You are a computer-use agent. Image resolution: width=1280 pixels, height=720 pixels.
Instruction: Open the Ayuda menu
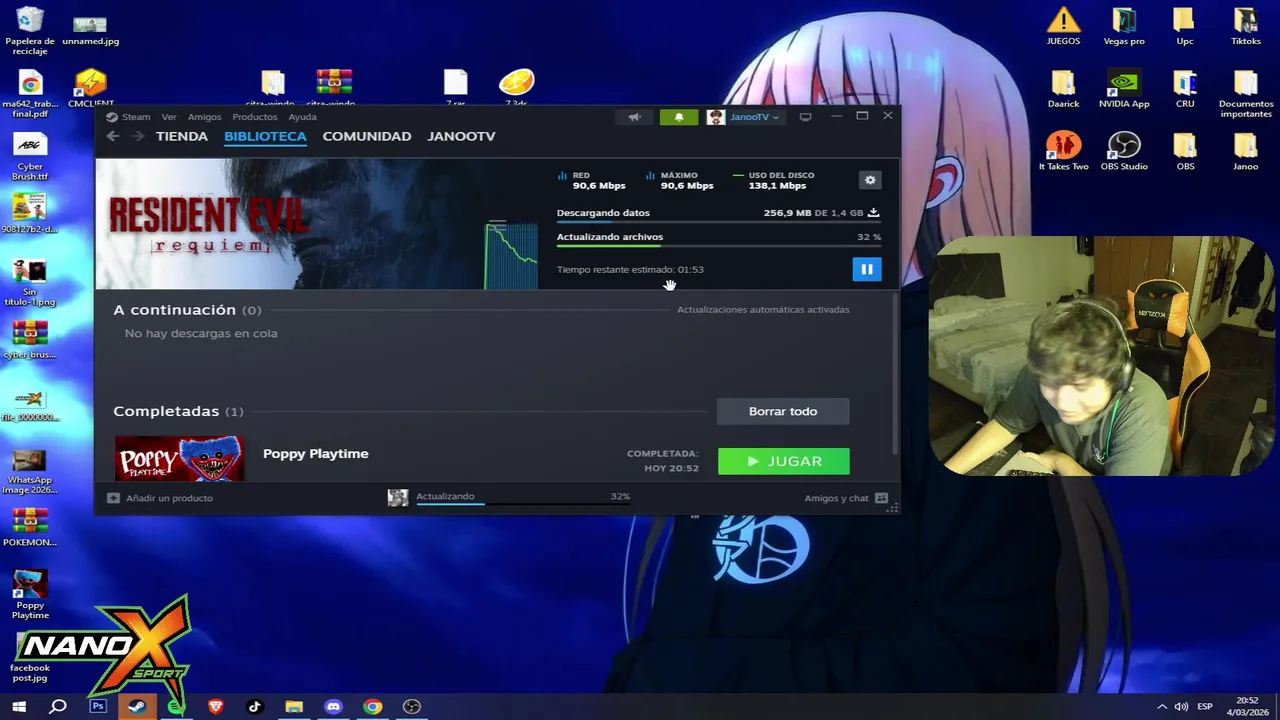[302, 117]
